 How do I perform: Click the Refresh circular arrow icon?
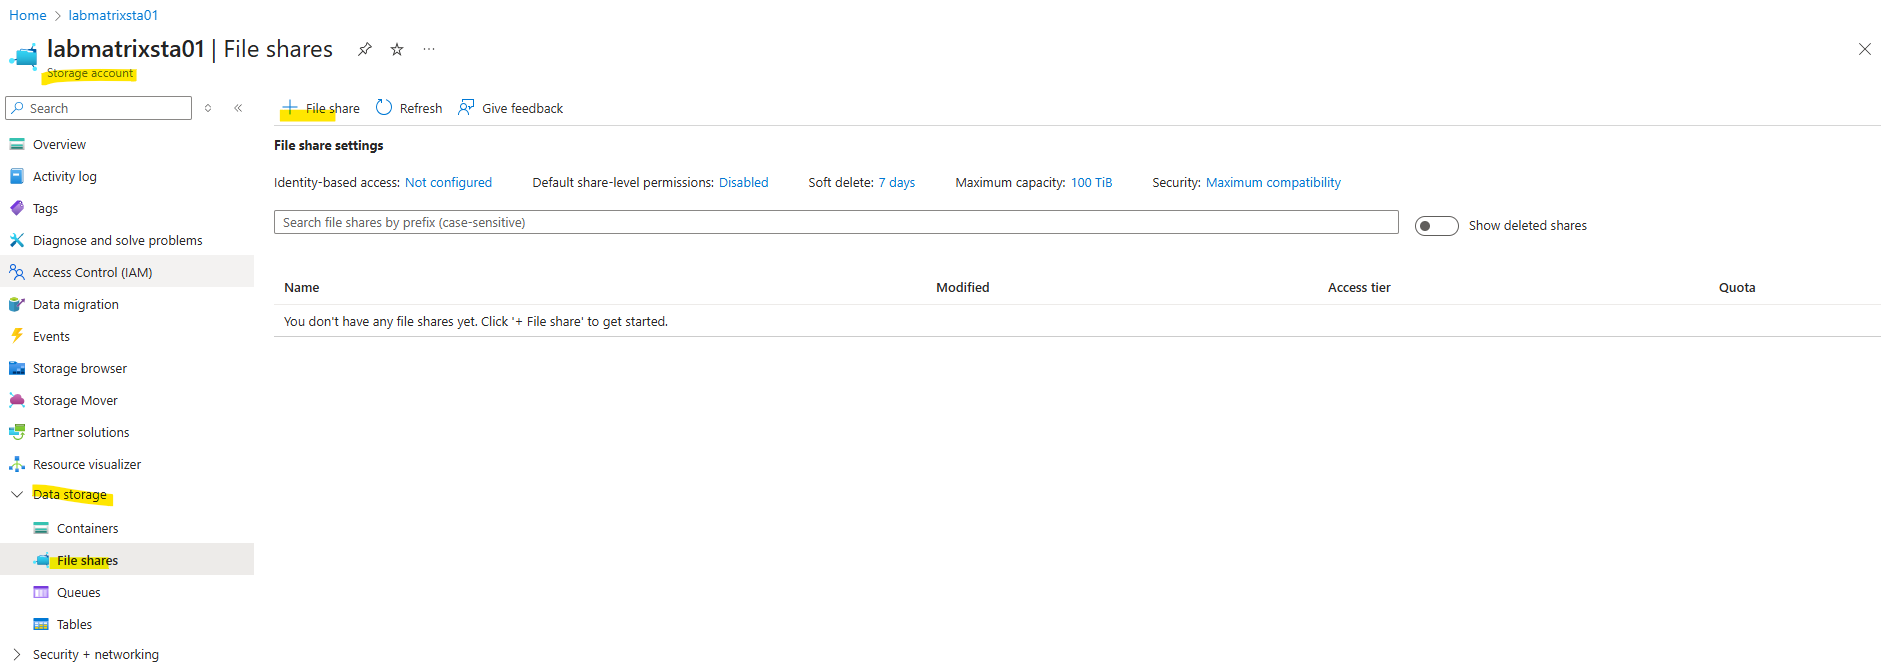coord(384,107)
